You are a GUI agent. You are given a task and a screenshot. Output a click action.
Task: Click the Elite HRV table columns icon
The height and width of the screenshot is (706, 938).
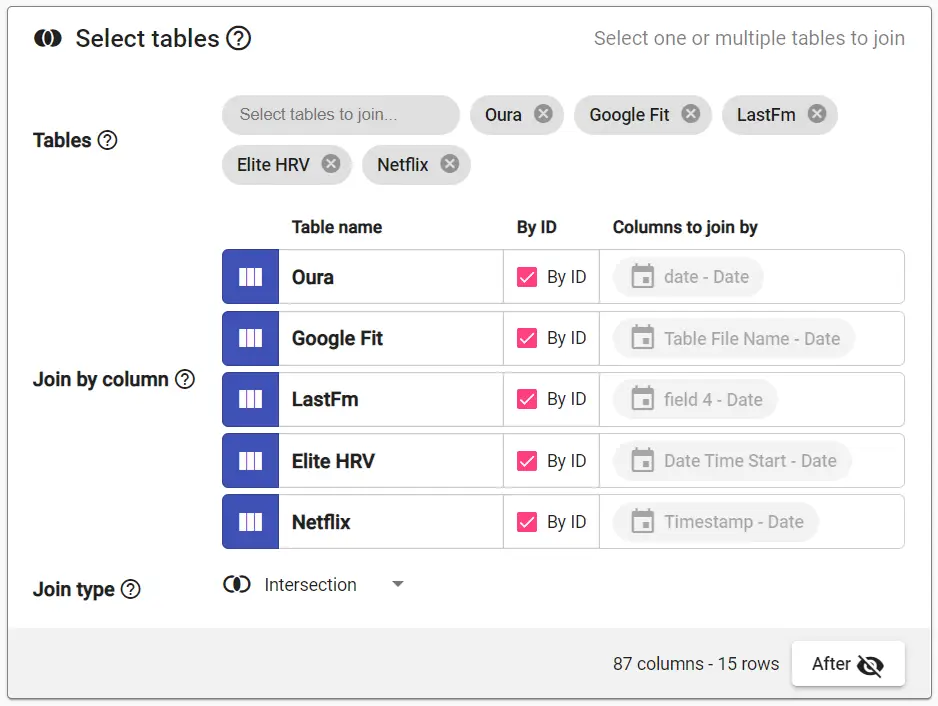251,461
